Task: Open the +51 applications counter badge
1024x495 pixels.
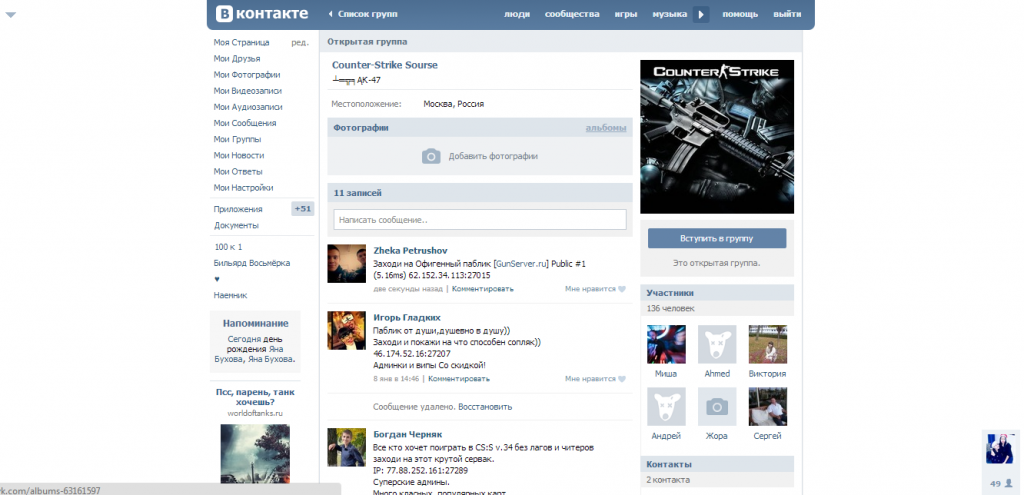Action: point(302,209)
